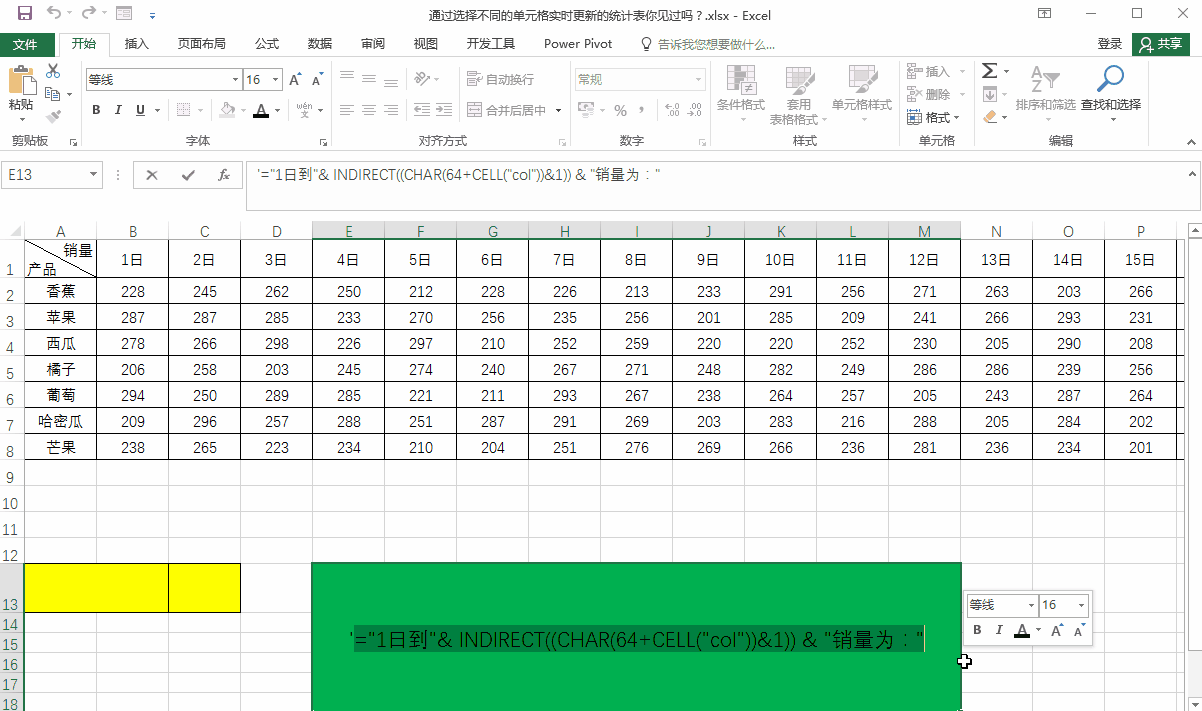The width and height of the screenshot is (1202, 711).
Task: Click the AutoSum sigma icon
Action: (989, 71)
